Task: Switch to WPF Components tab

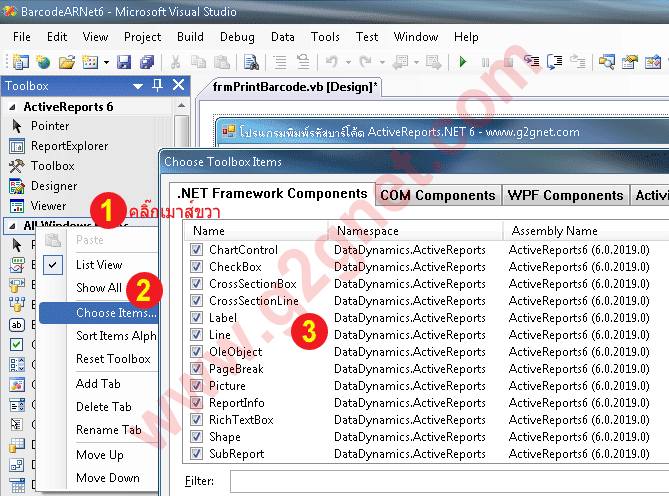Action: [x=565, y=195]
